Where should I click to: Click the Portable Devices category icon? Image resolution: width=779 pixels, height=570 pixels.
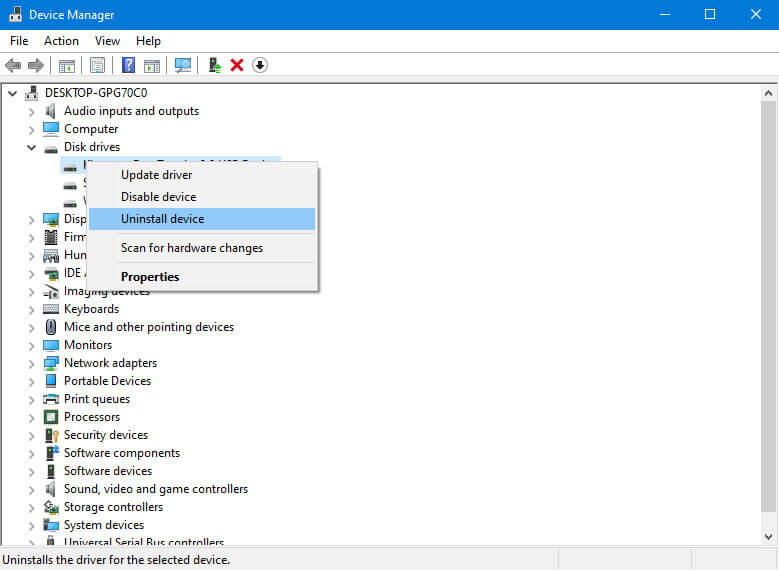pos(51,381)
